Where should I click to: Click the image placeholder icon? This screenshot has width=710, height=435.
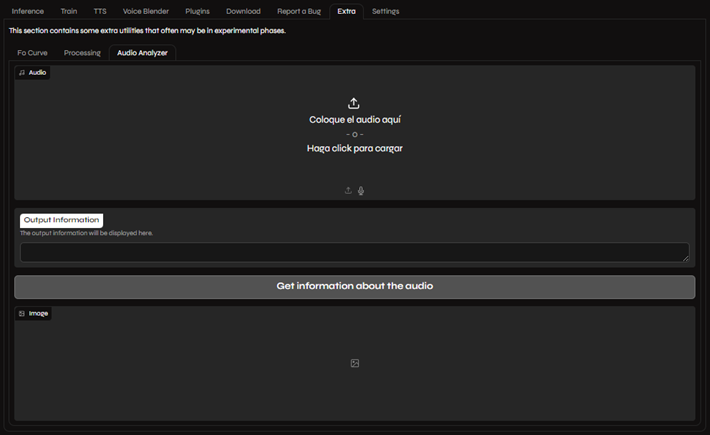click(355, 363)
